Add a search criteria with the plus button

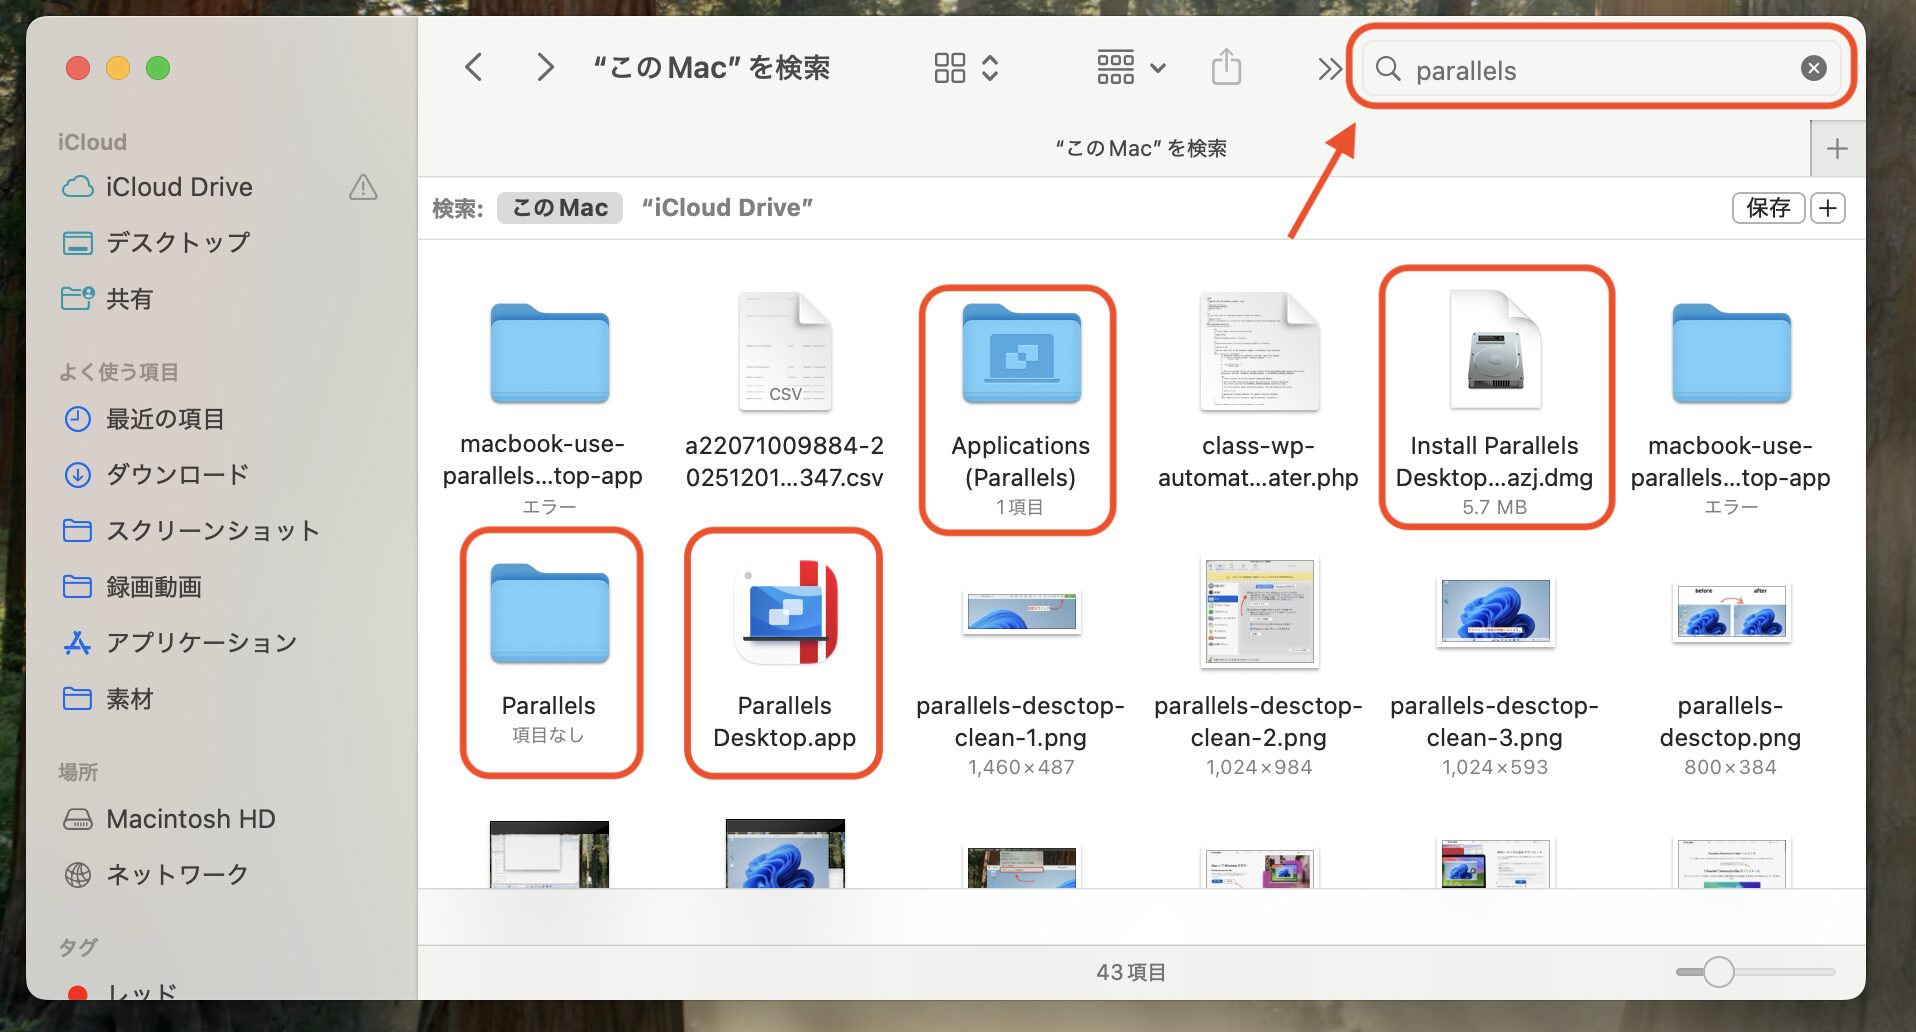(1828, 208)
